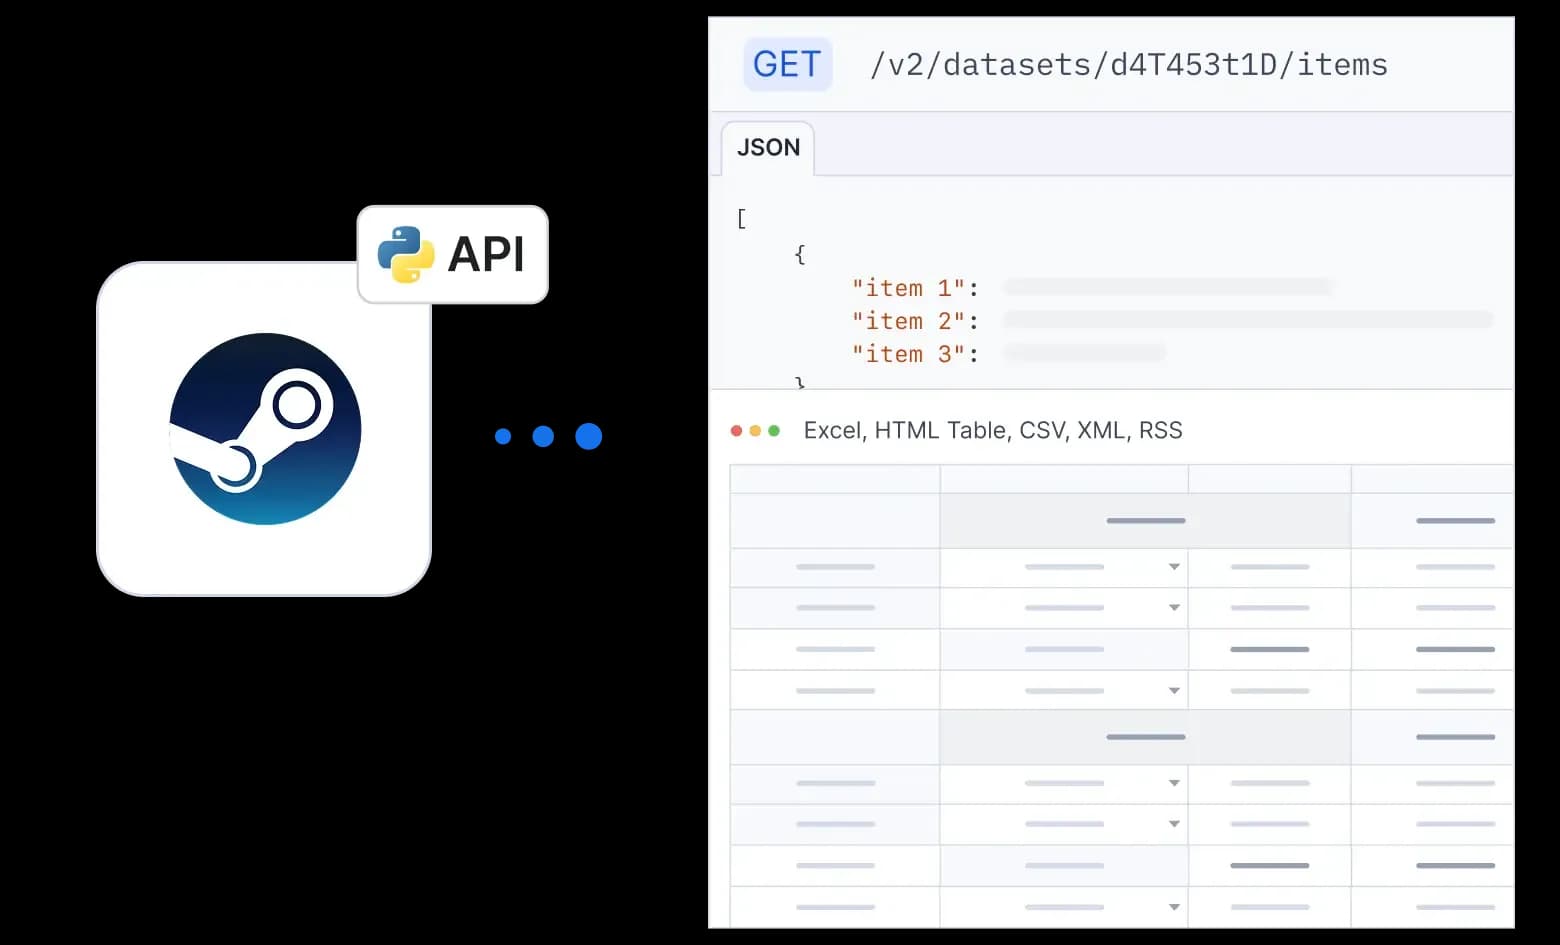This screenshot has width=1560, height=945.
Task: Click the green window dot
Action: [x=774, y=431]
